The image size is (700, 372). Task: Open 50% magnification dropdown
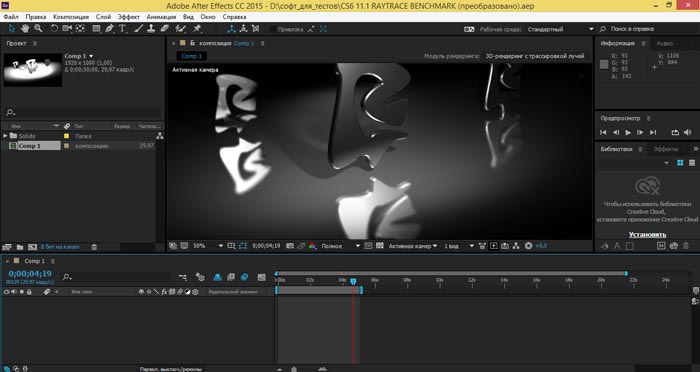(x=208, y=246)
